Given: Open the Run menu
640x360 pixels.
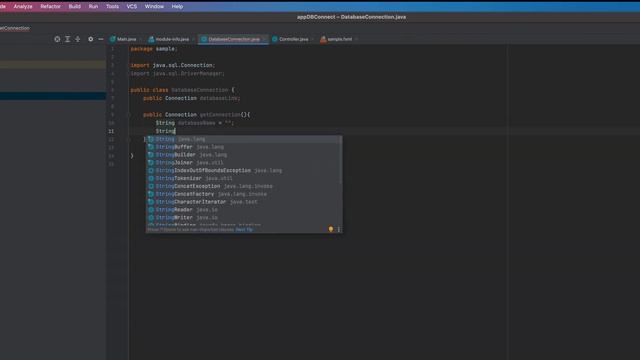Looking at the screenshot, I should click(93, 7).
